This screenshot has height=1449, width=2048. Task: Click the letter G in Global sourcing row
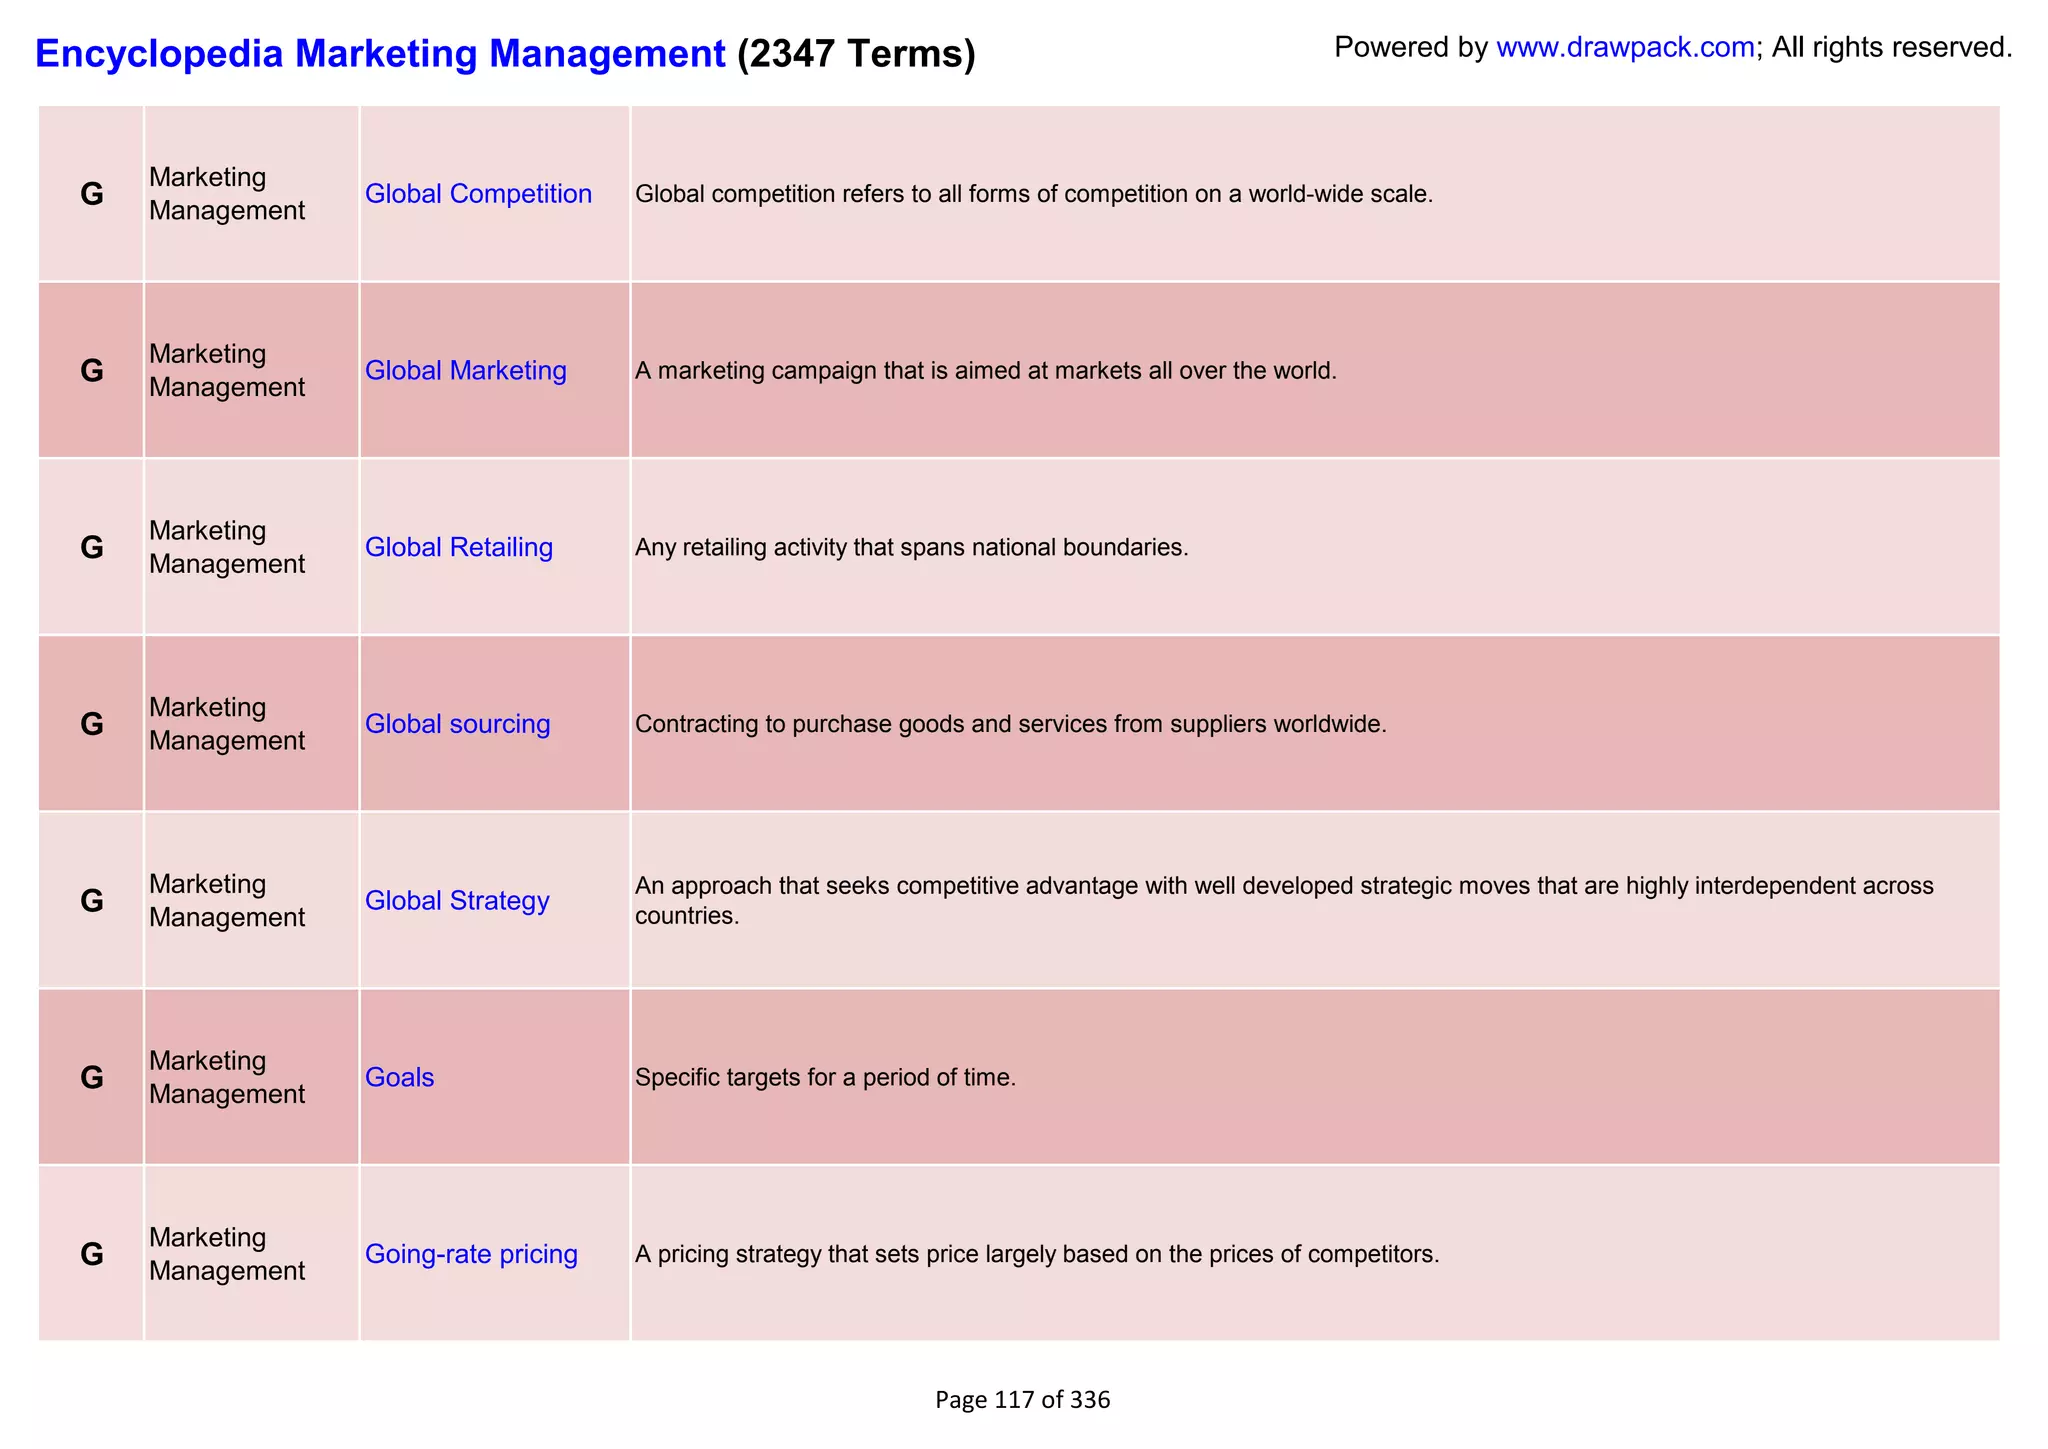tap(91, 724)
